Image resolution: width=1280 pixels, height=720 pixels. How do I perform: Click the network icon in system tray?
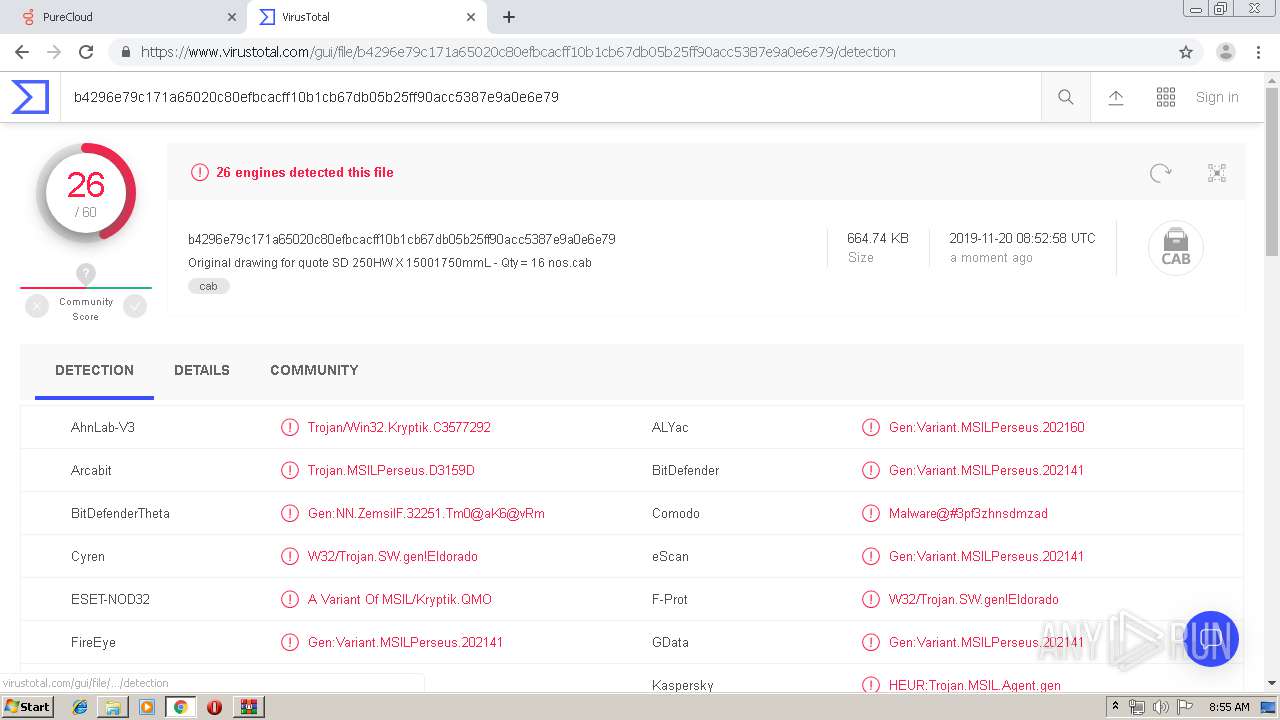1136,707
